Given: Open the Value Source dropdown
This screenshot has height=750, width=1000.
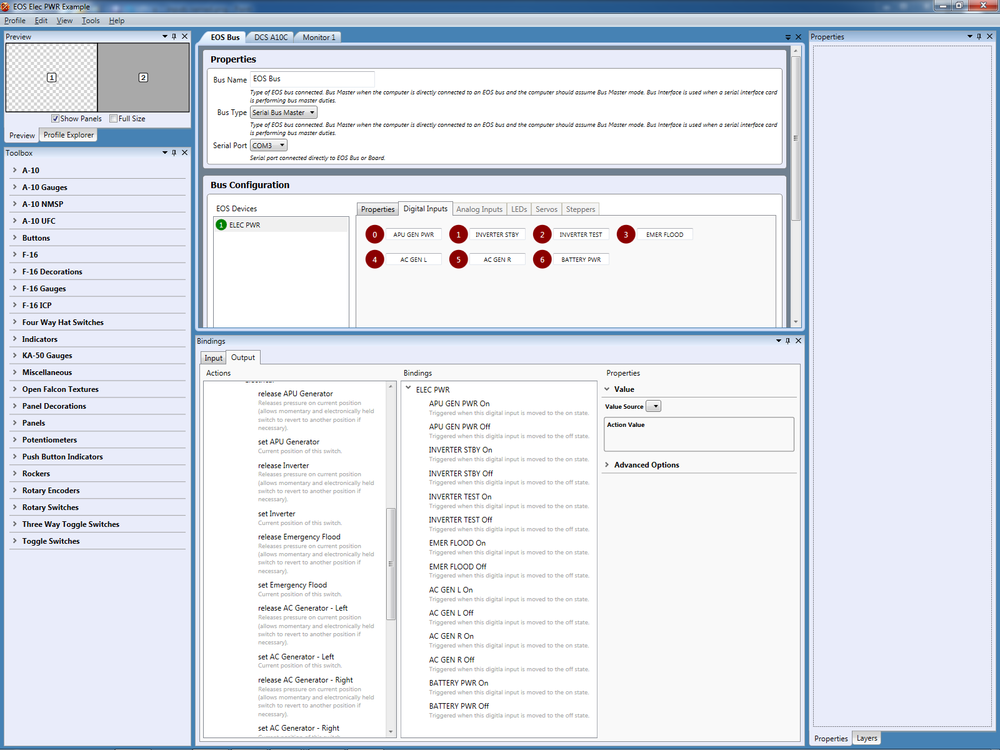Looking at the screenshot, I should coord(653,406).
